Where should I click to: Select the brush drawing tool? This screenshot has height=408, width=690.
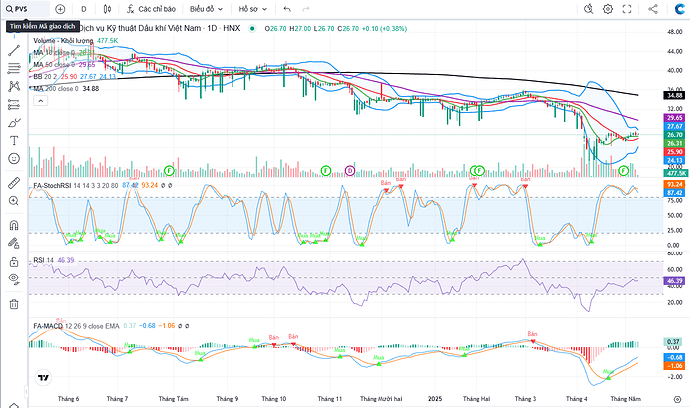tap(14, 122)
